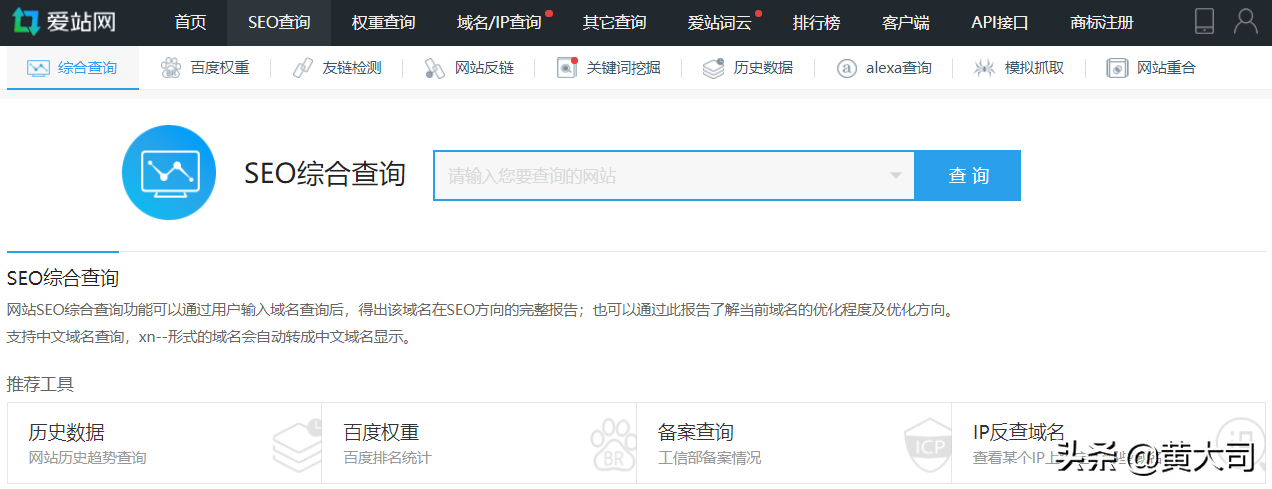This screenshot has width=1272, height=489.
Task: Open the user account icon in header
Action: 1246,21
